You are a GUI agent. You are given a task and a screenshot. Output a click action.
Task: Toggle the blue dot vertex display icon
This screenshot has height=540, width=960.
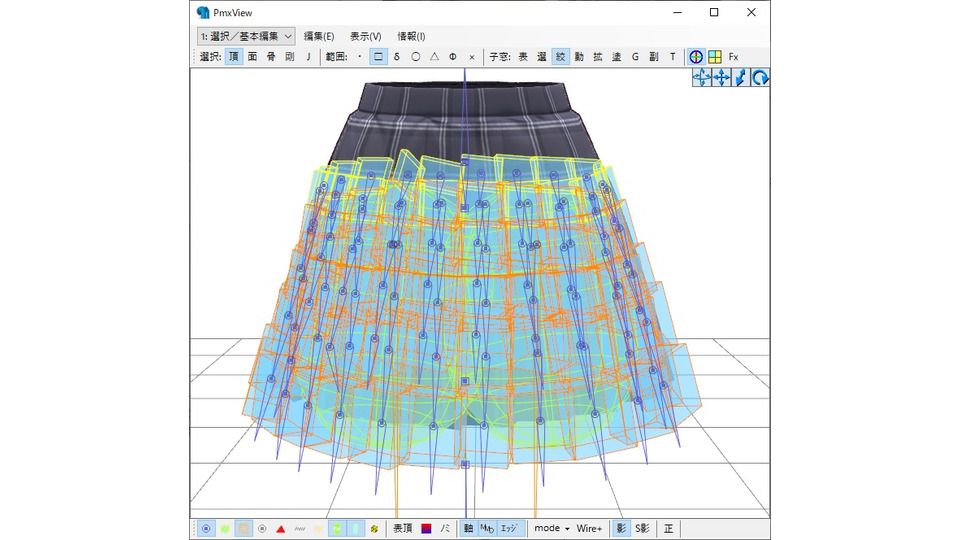(x=206, y=528)
